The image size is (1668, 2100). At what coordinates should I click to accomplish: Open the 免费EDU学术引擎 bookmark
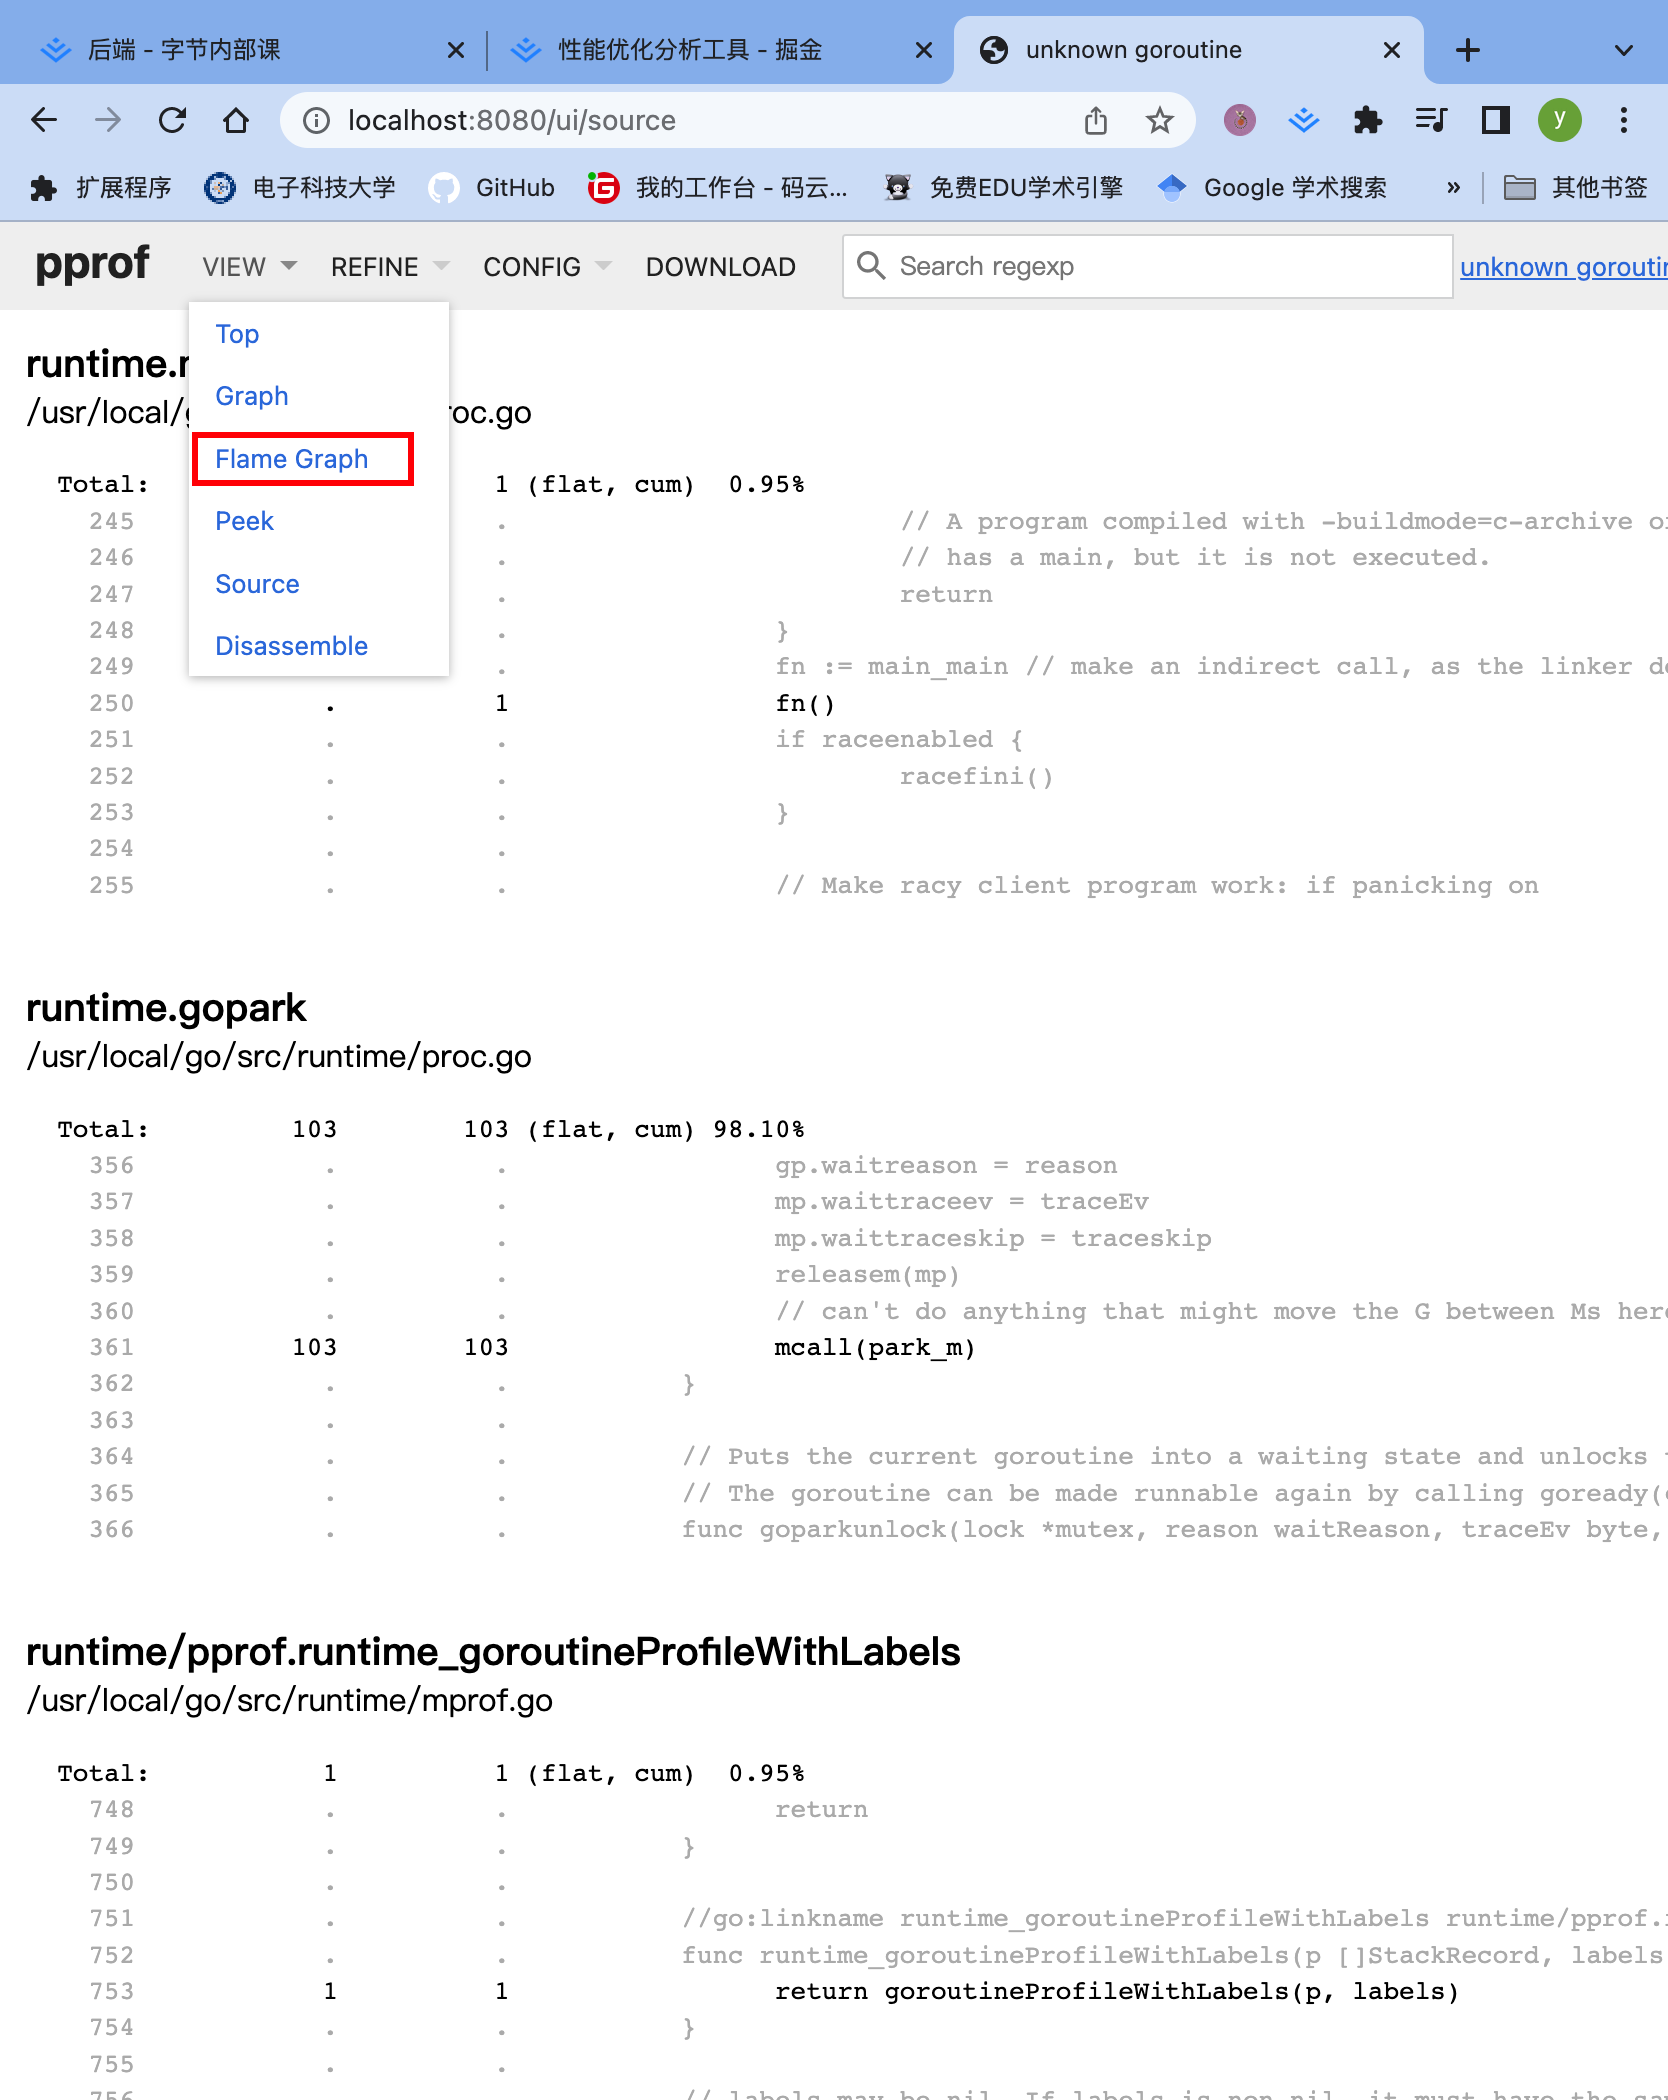(x=1004, y=188)
